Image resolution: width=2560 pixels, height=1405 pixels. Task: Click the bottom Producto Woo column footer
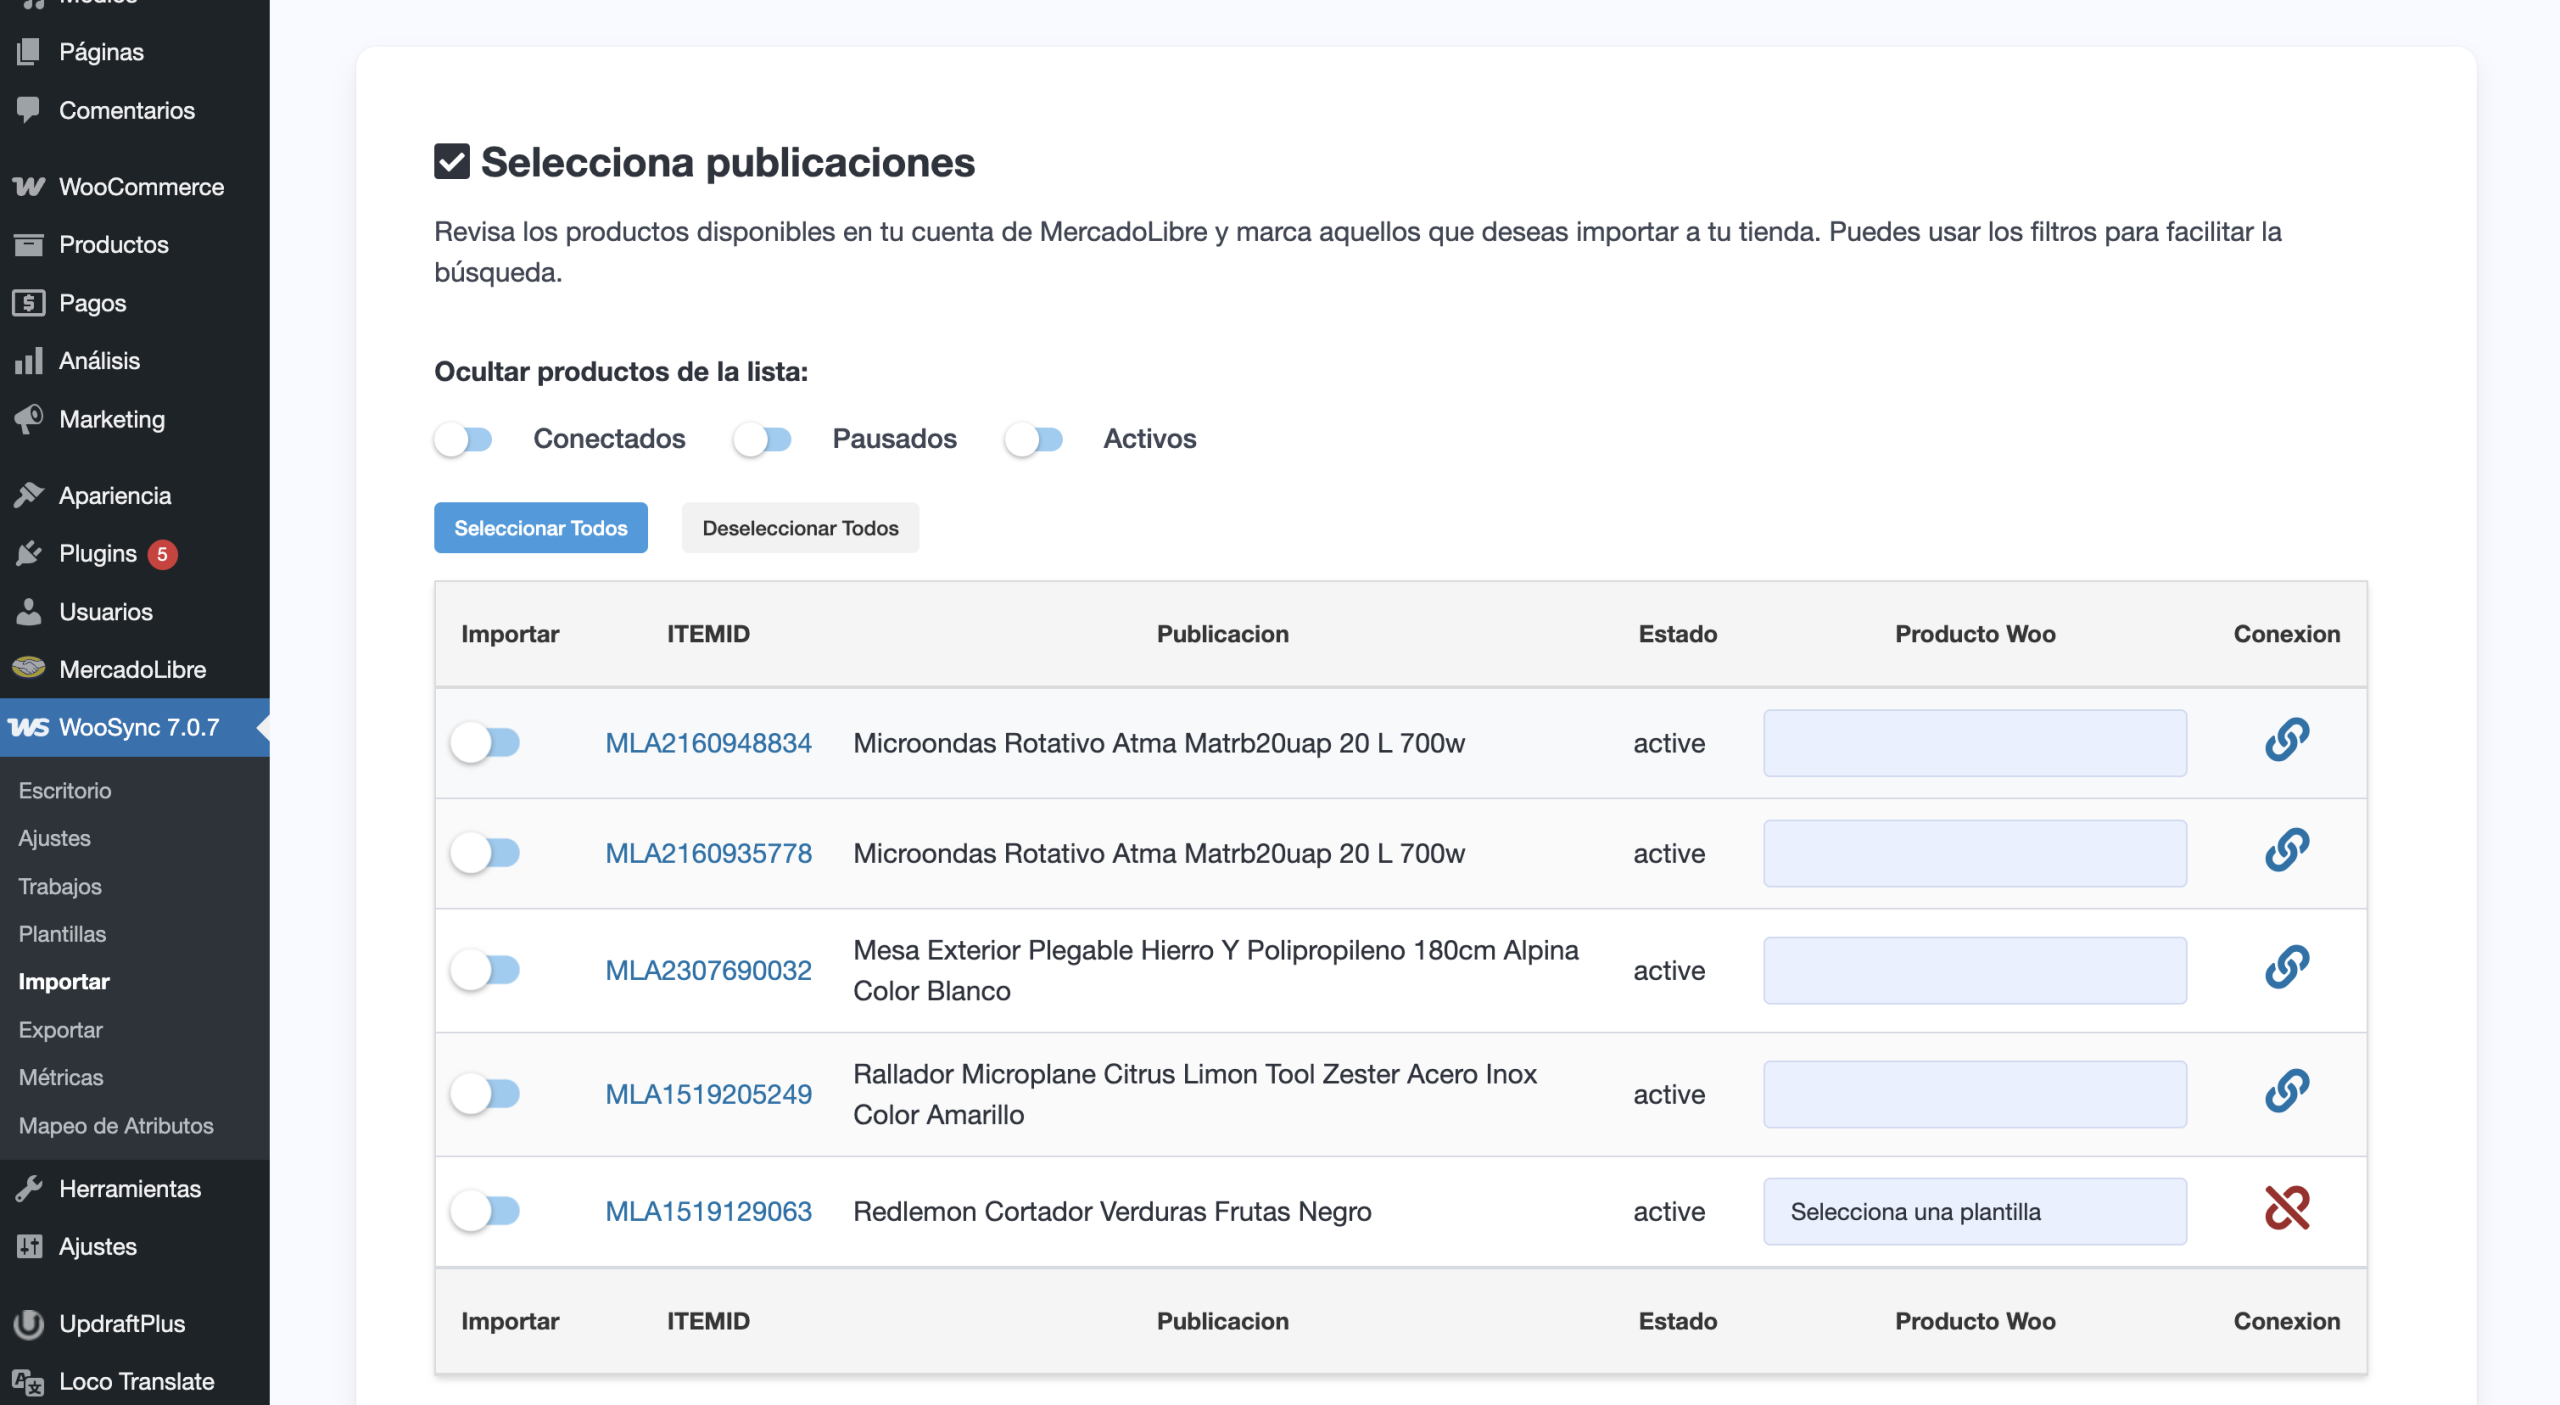1975,1321
